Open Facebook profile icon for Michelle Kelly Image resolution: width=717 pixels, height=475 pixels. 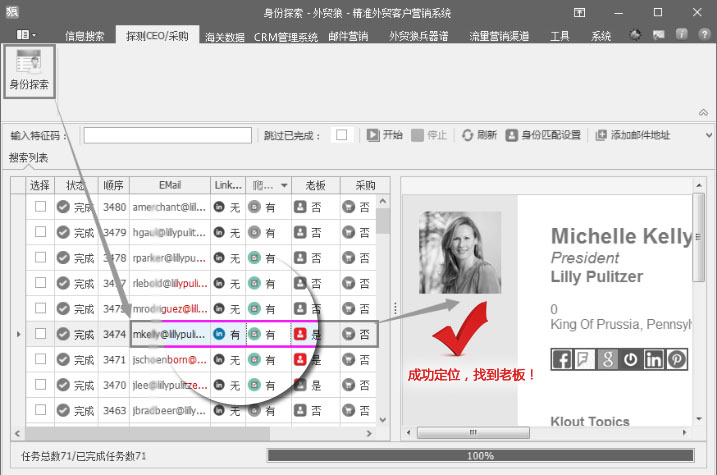(562, 359)
